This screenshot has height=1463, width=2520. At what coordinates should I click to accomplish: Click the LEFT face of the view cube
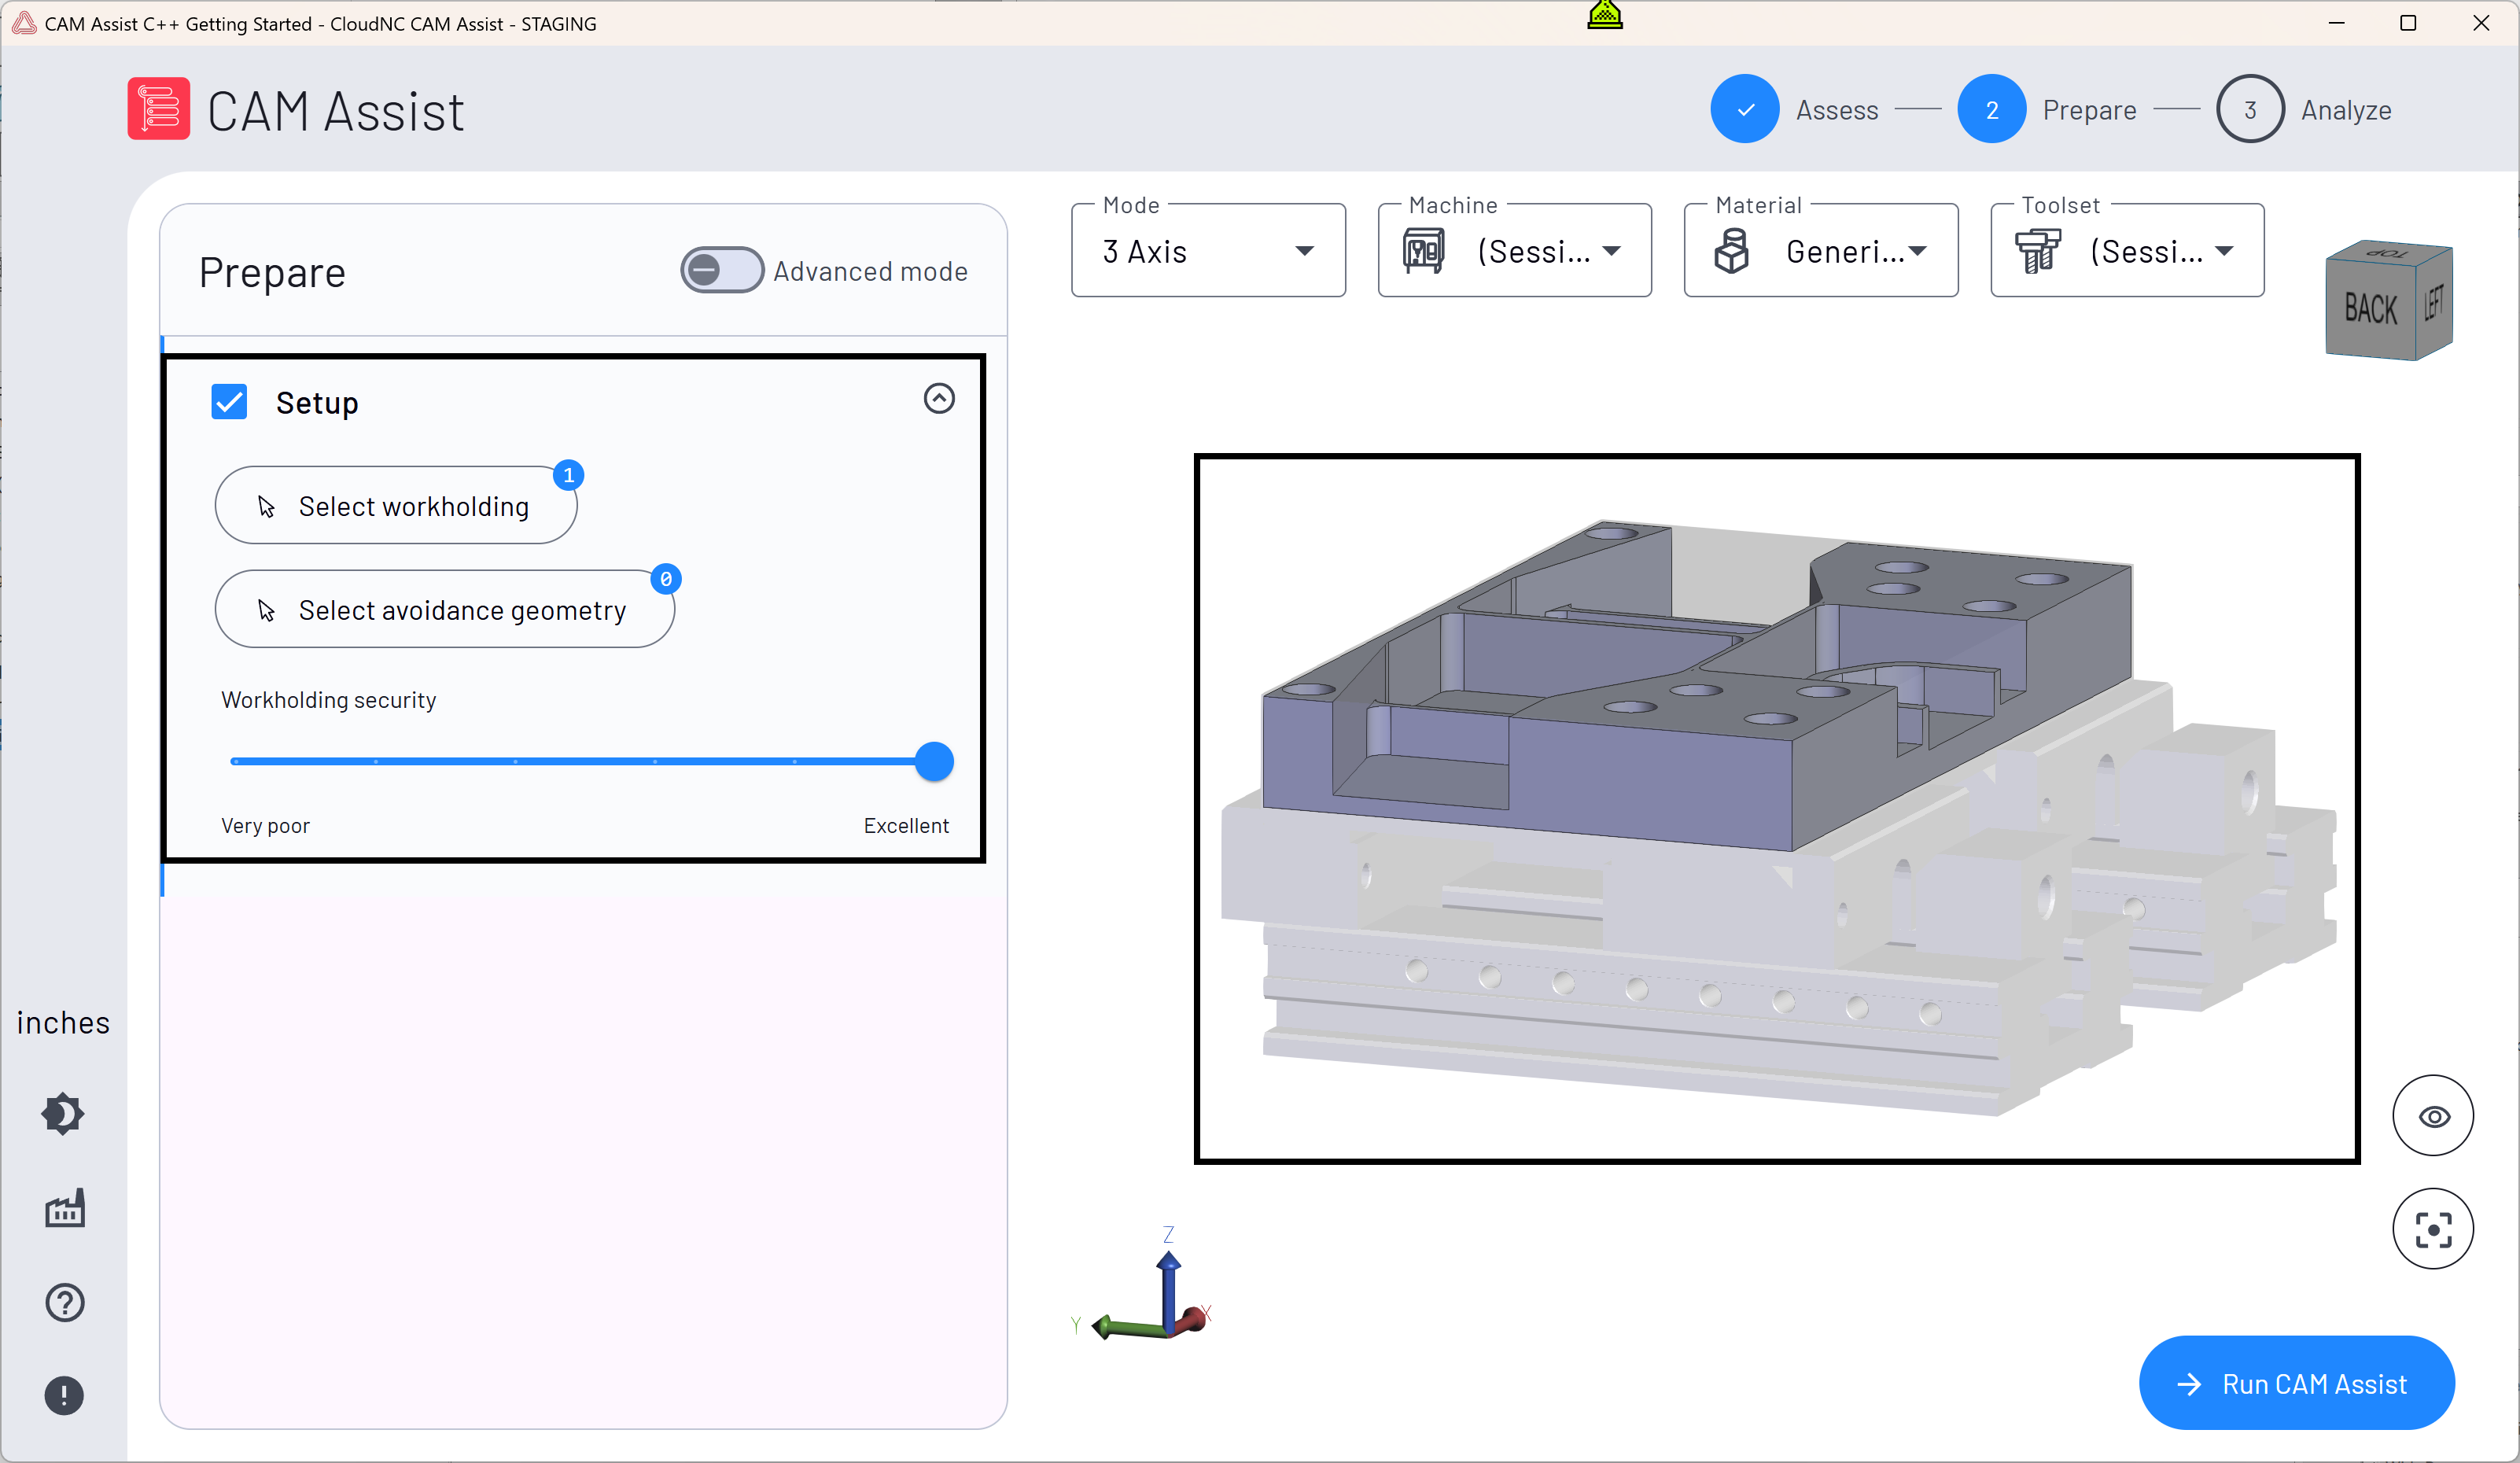click(2434, 302)
